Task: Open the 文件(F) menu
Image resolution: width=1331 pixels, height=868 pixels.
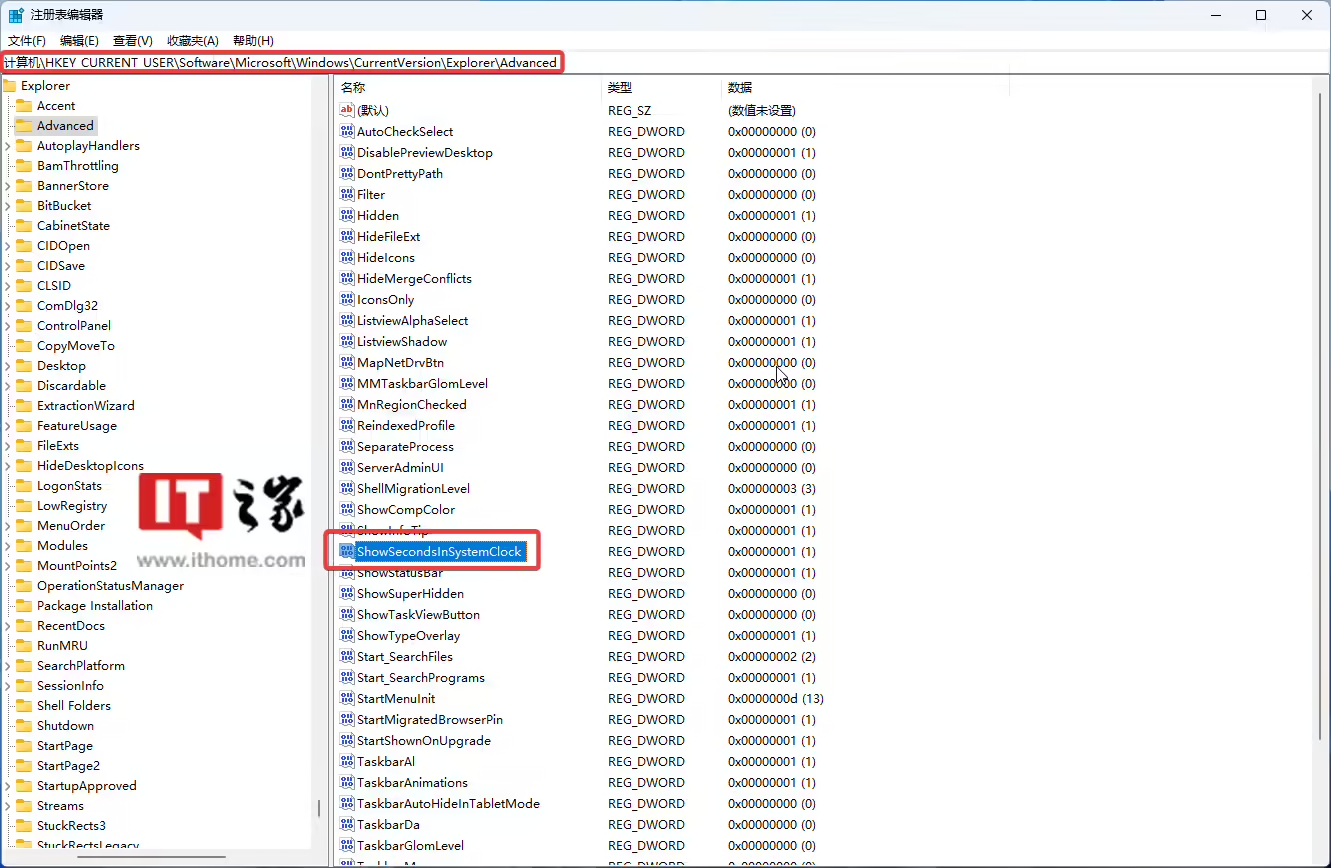Action: tap(27, 41)
